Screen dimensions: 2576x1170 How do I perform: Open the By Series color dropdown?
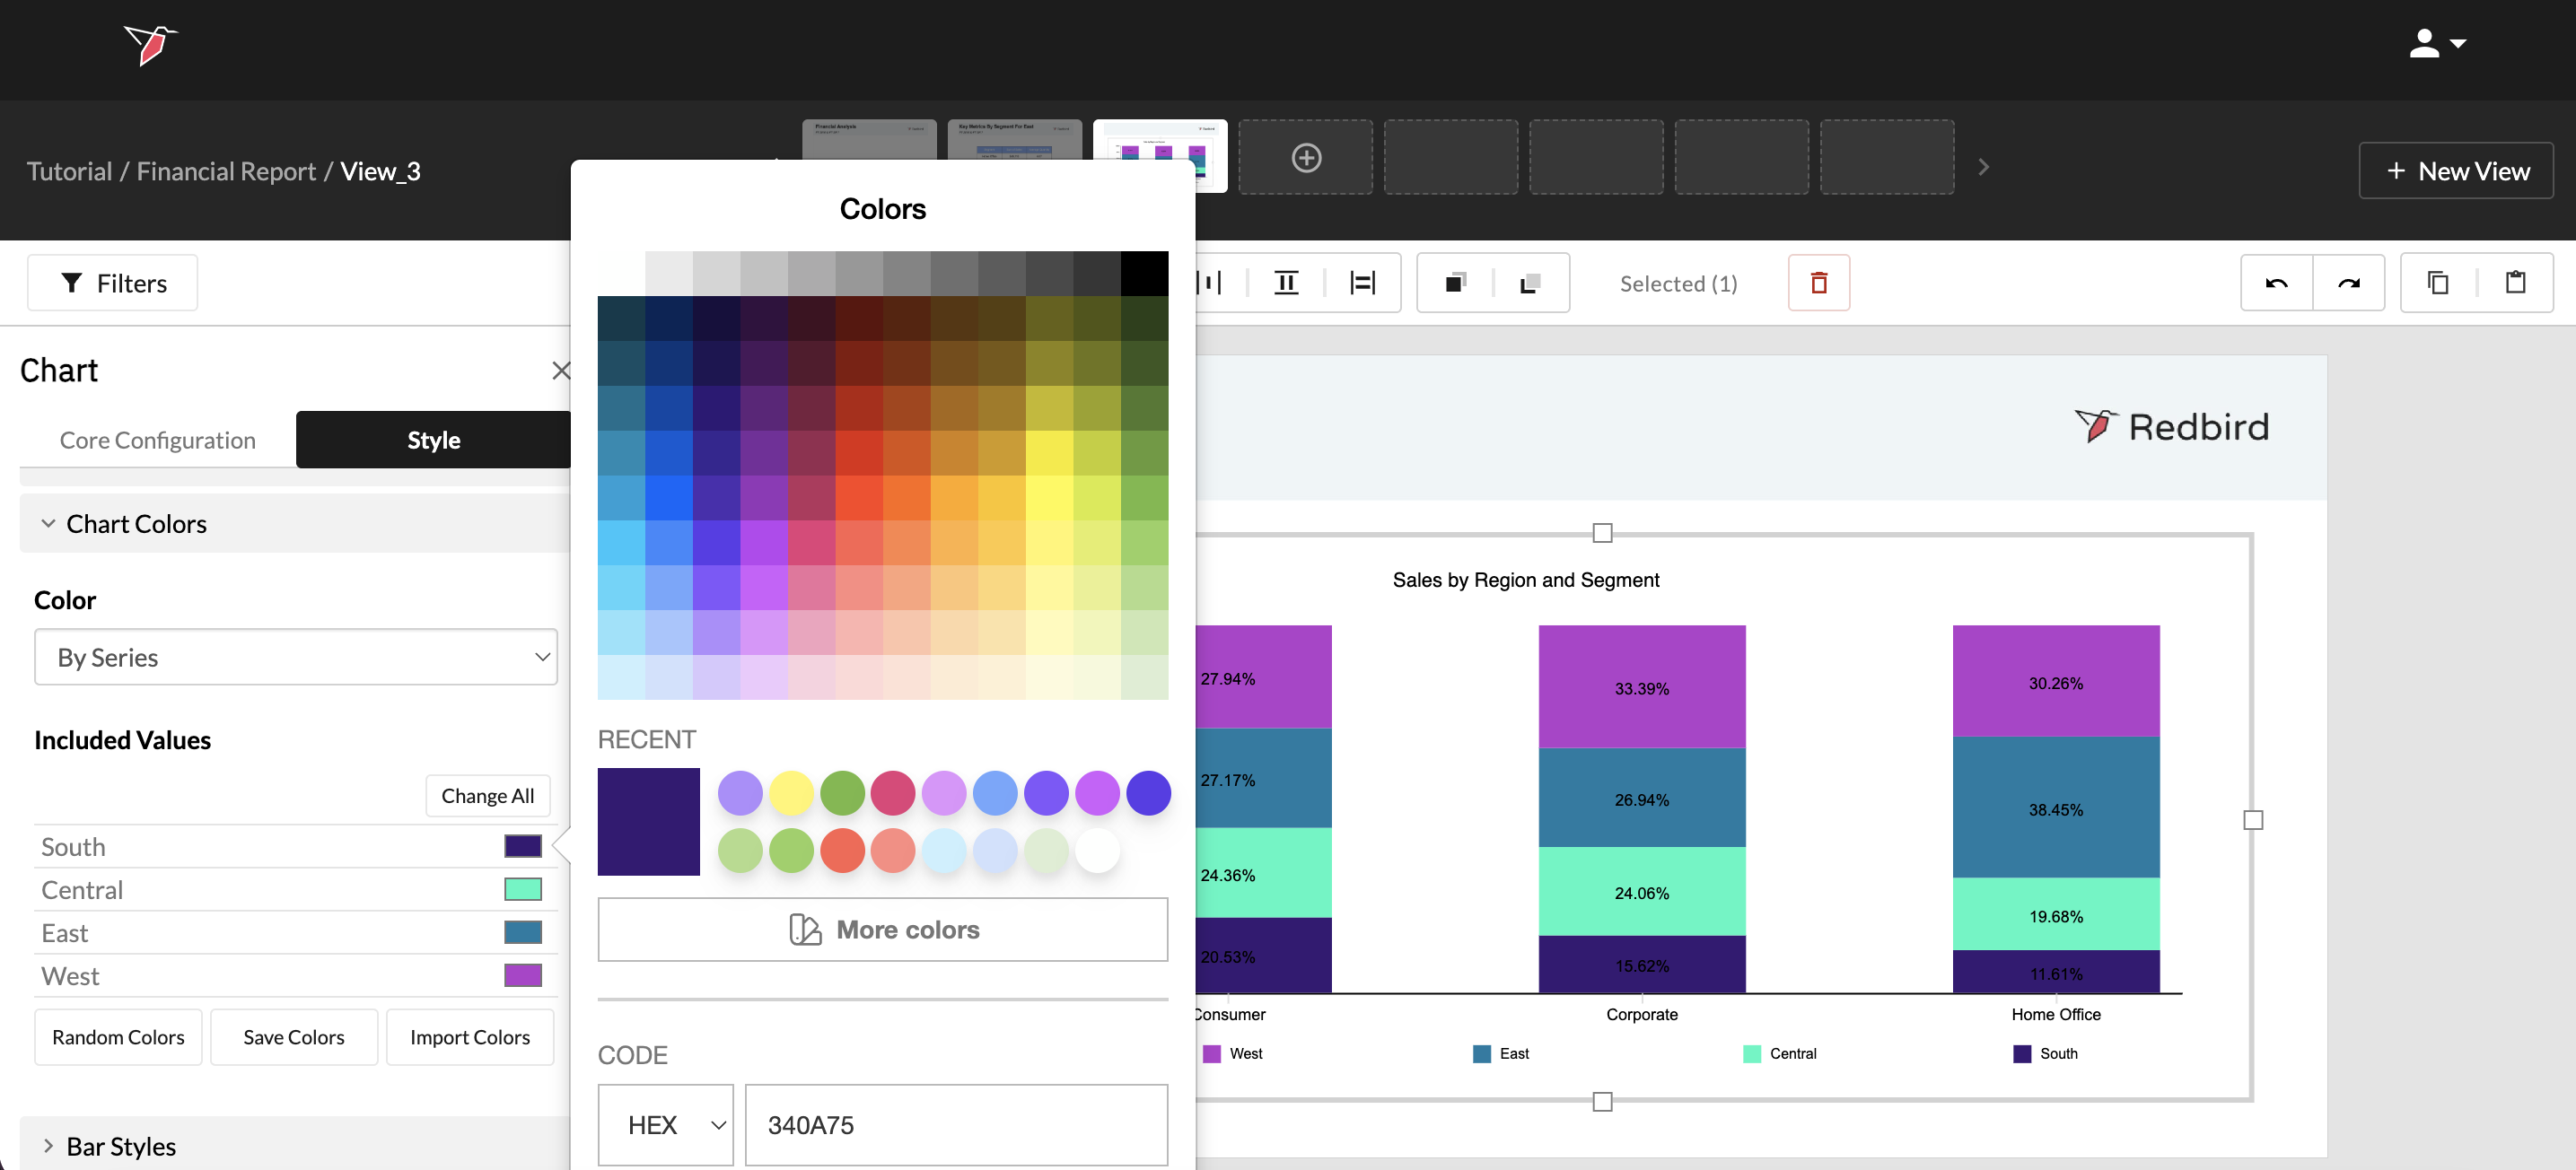coord(295,657)
